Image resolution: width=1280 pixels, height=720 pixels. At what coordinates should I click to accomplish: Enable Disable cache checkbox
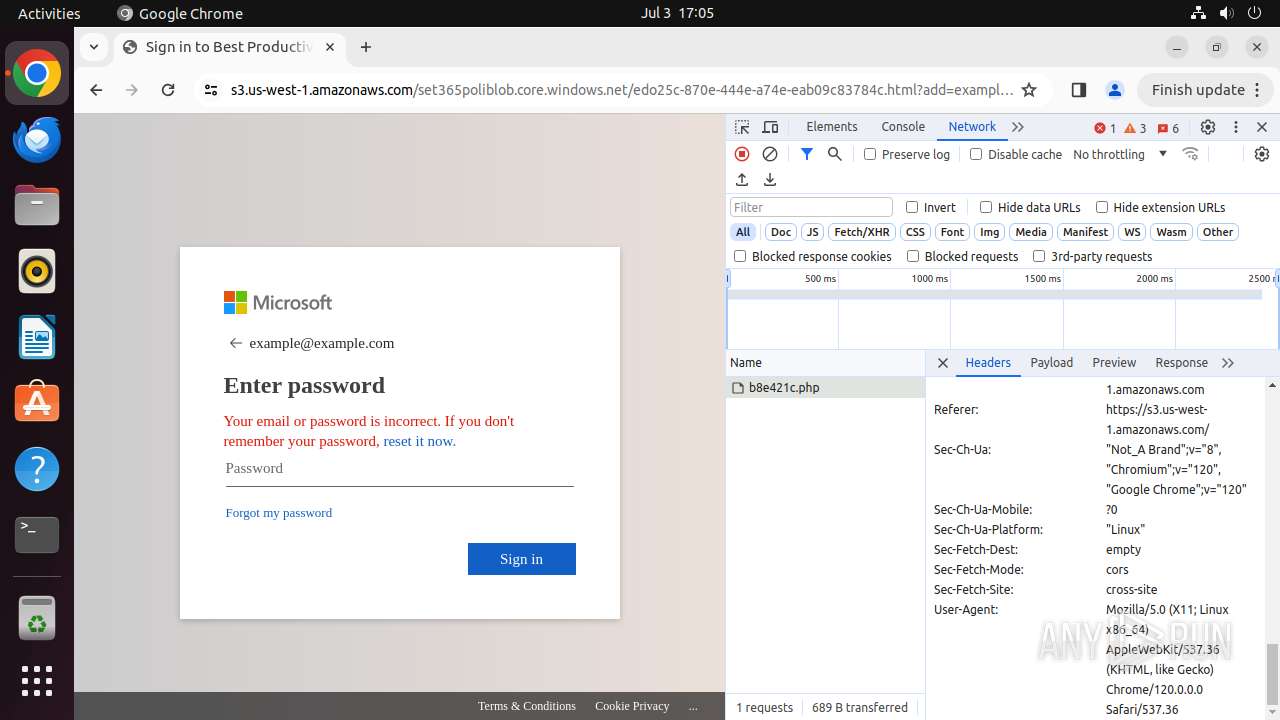tap(976, 154)
